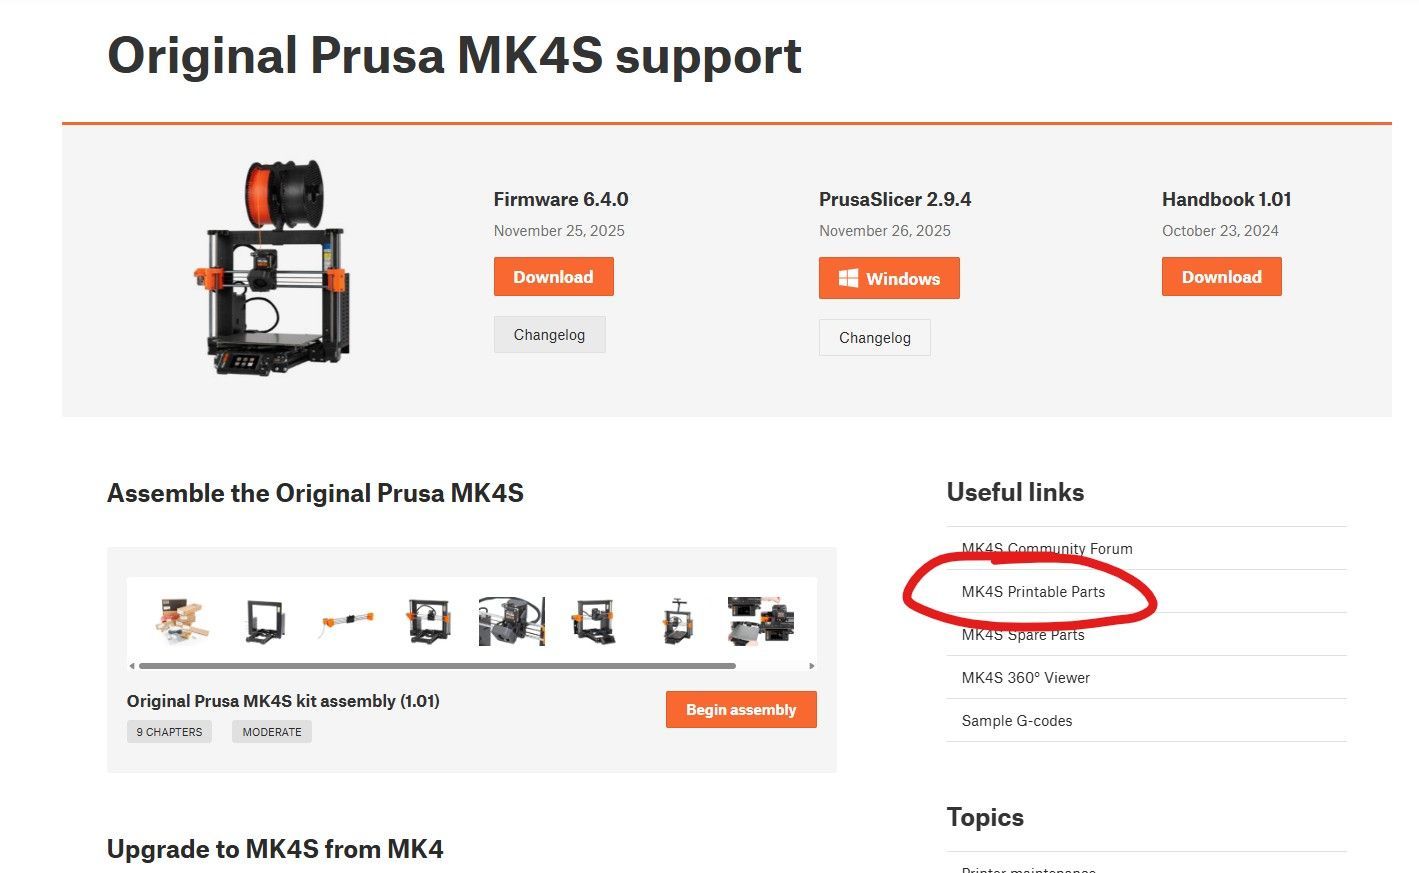1419x873 pixels.
Task: Open the MK4S Printable Parts link
Action: (1033, 591)
